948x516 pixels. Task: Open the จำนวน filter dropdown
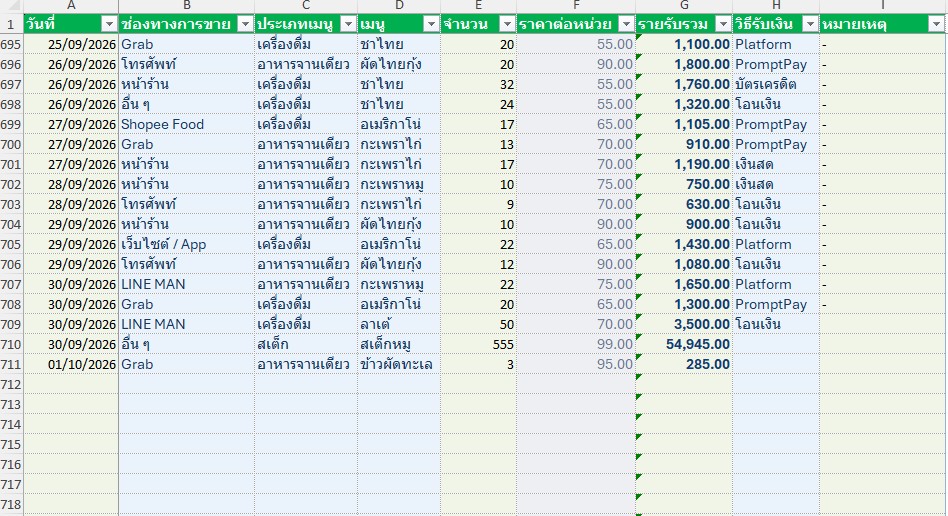pyautogui.click(x=507, y=24)
